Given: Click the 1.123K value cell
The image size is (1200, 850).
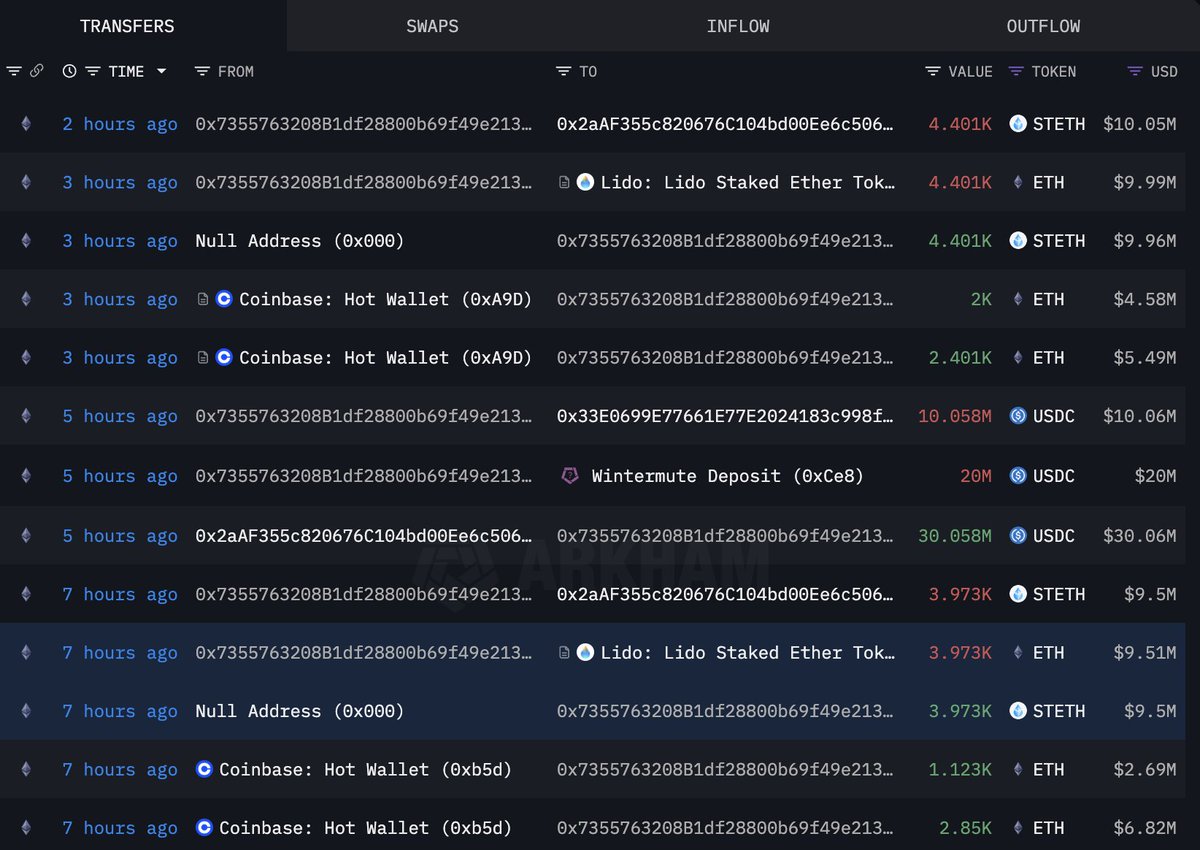Looking at the screenshot, I should 960,770.
